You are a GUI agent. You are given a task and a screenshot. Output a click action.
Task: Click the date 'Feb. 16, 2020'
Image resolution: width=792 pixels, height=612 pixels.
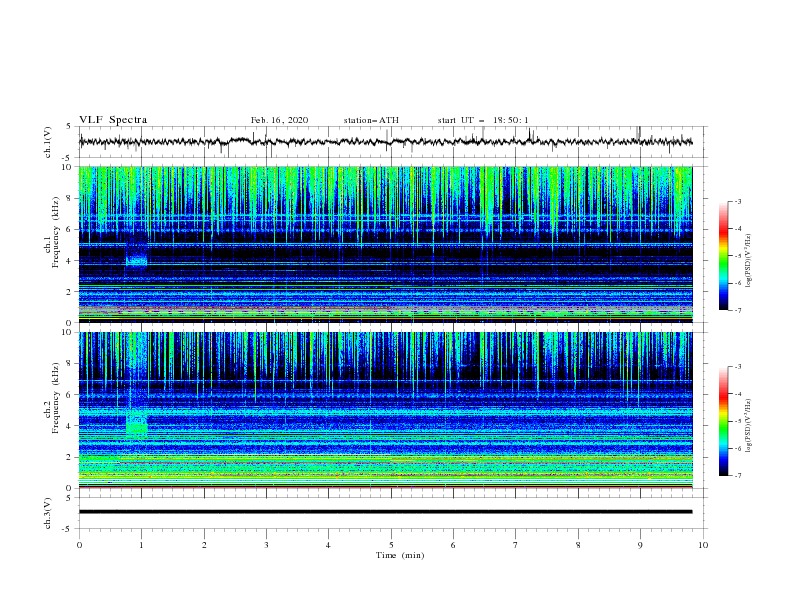pos(279,120)
